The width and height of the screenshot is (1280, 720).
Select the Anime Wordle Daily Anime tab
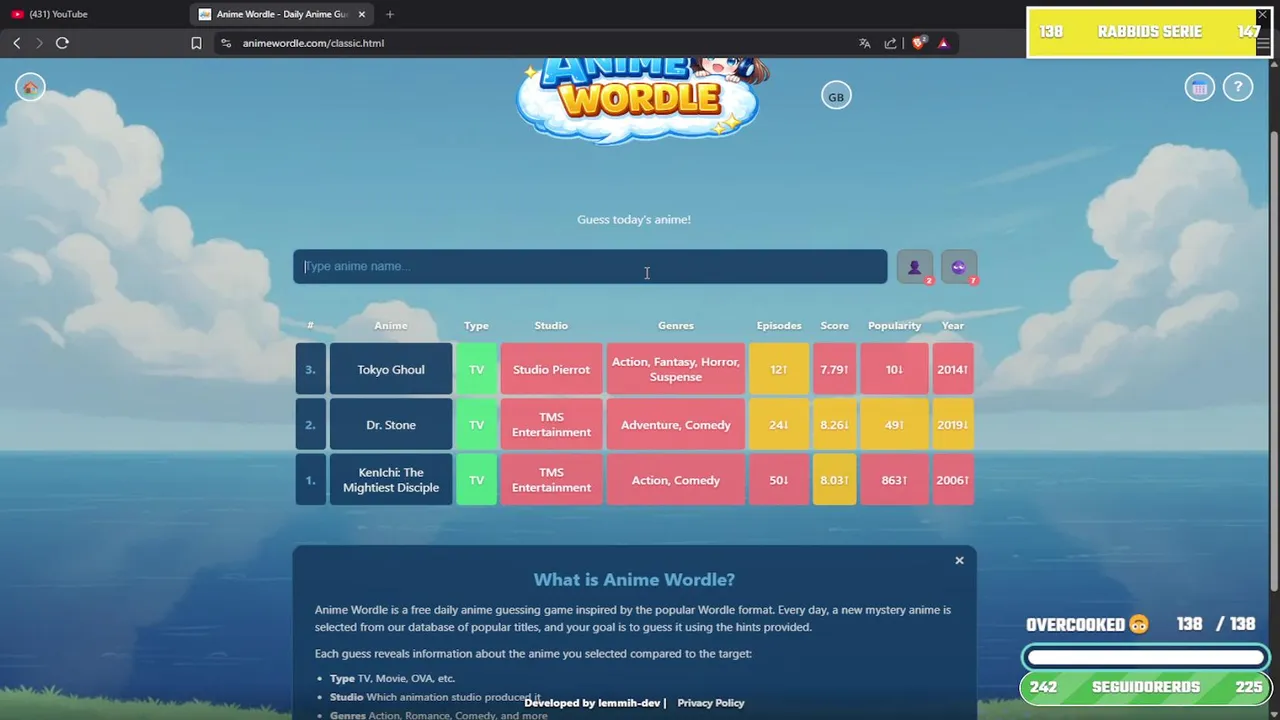[x=282, y=14]
